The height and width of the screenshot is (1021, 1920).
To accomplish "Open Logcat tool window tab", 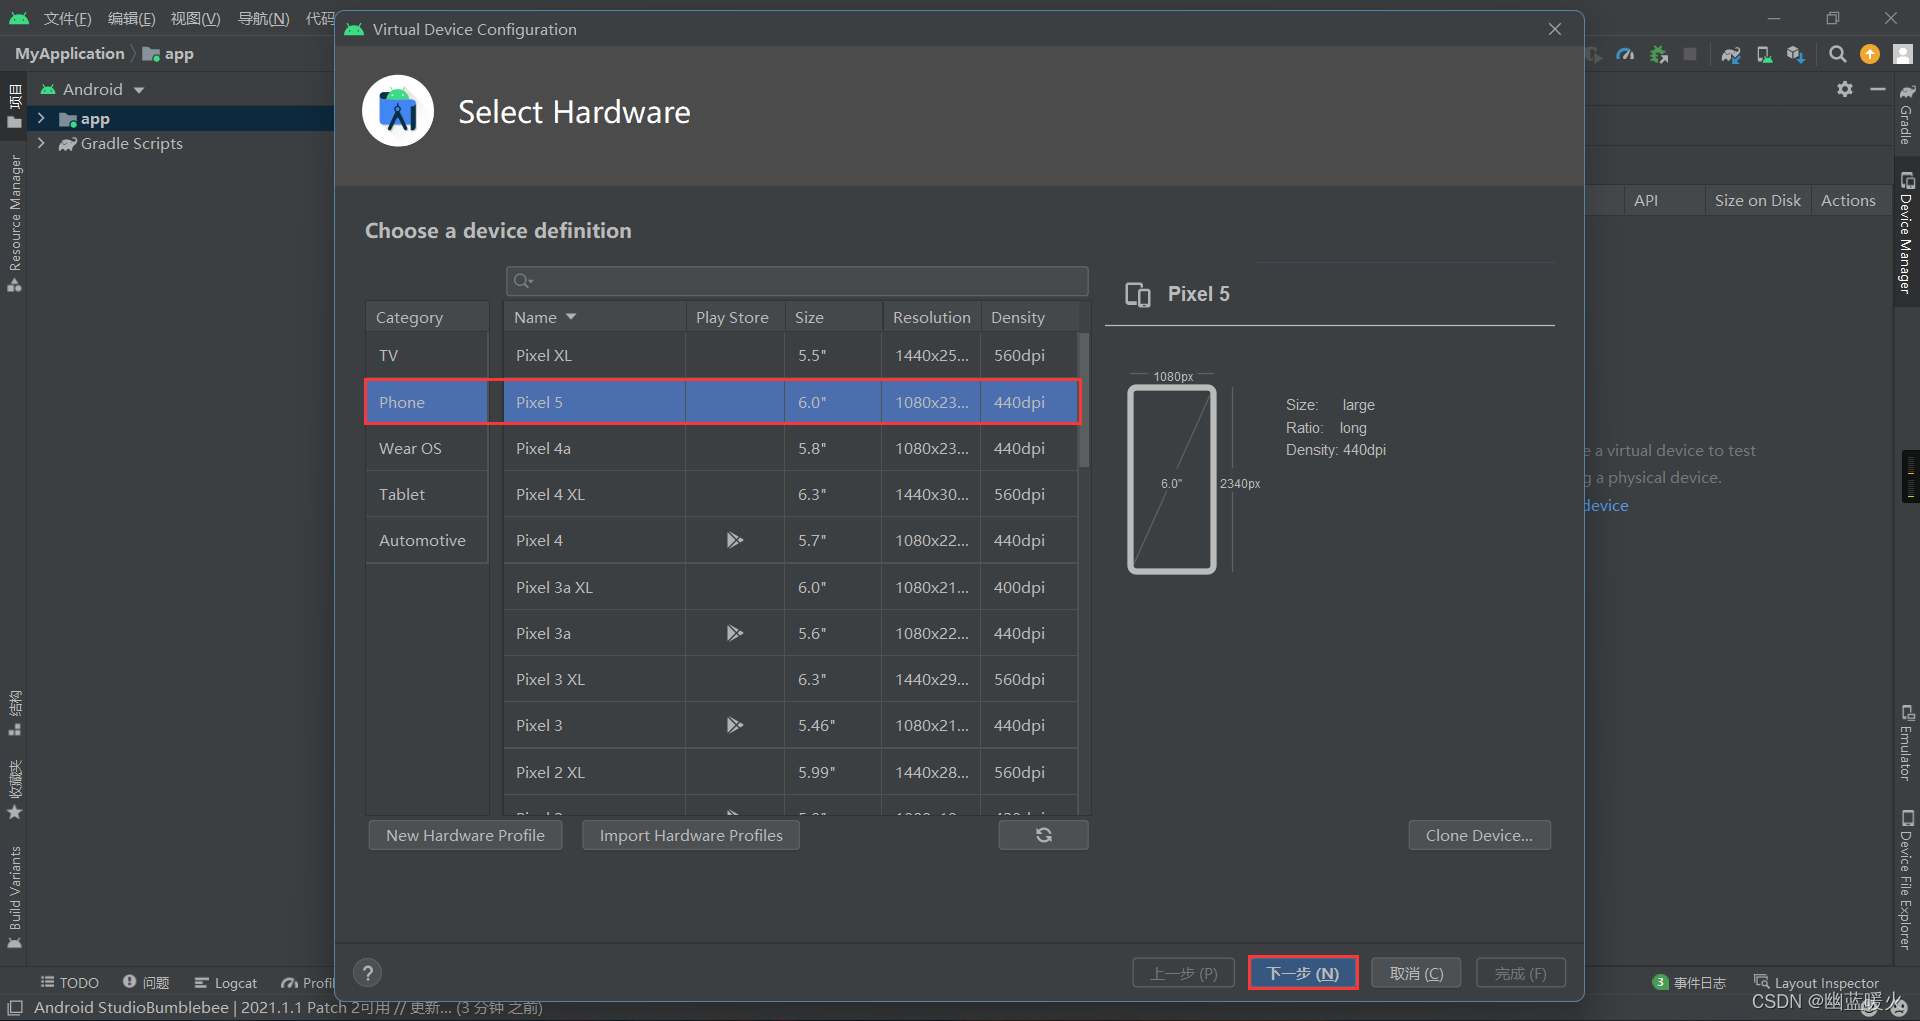I will [226, 983].
